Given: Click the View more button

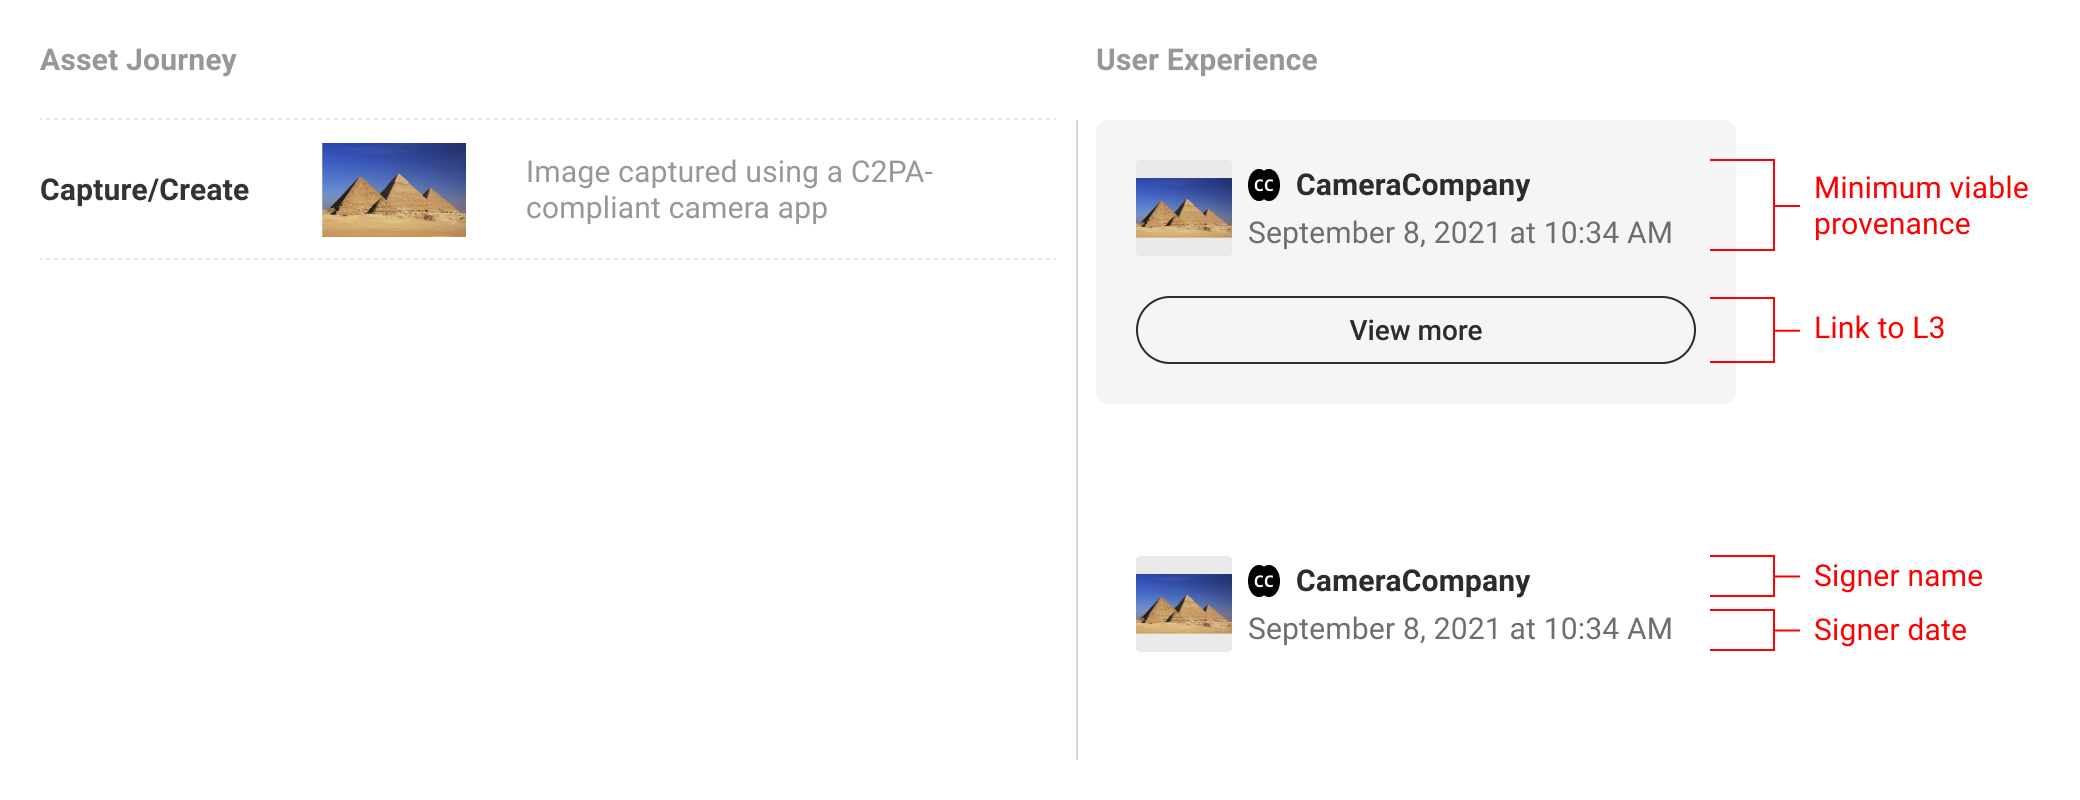Looking at the screenshot, I should 1415,330.
